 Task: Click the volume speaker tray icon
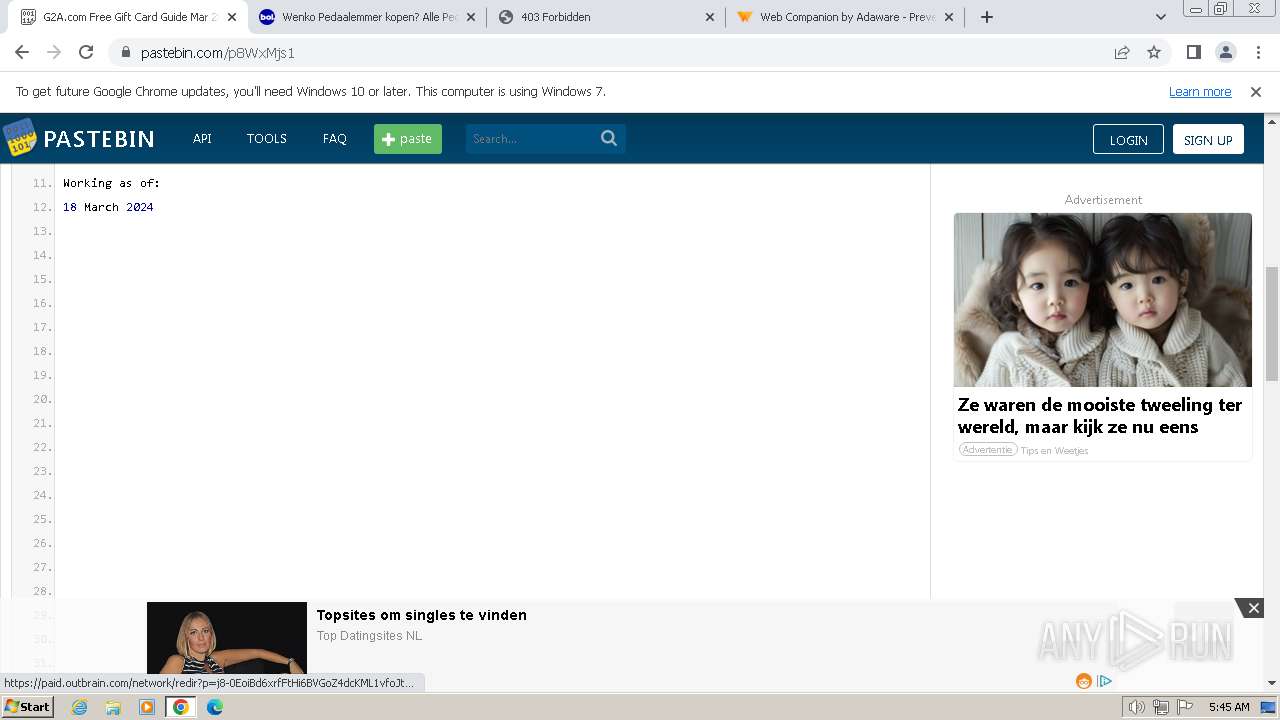tap(1137, 707)
